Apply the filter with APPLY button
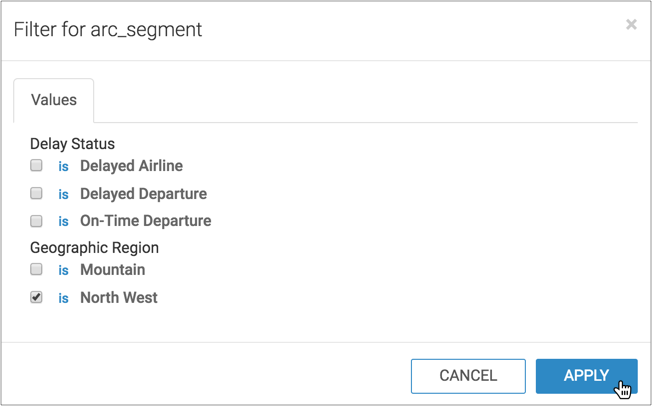652x406 pixels. tap(586, 376)
